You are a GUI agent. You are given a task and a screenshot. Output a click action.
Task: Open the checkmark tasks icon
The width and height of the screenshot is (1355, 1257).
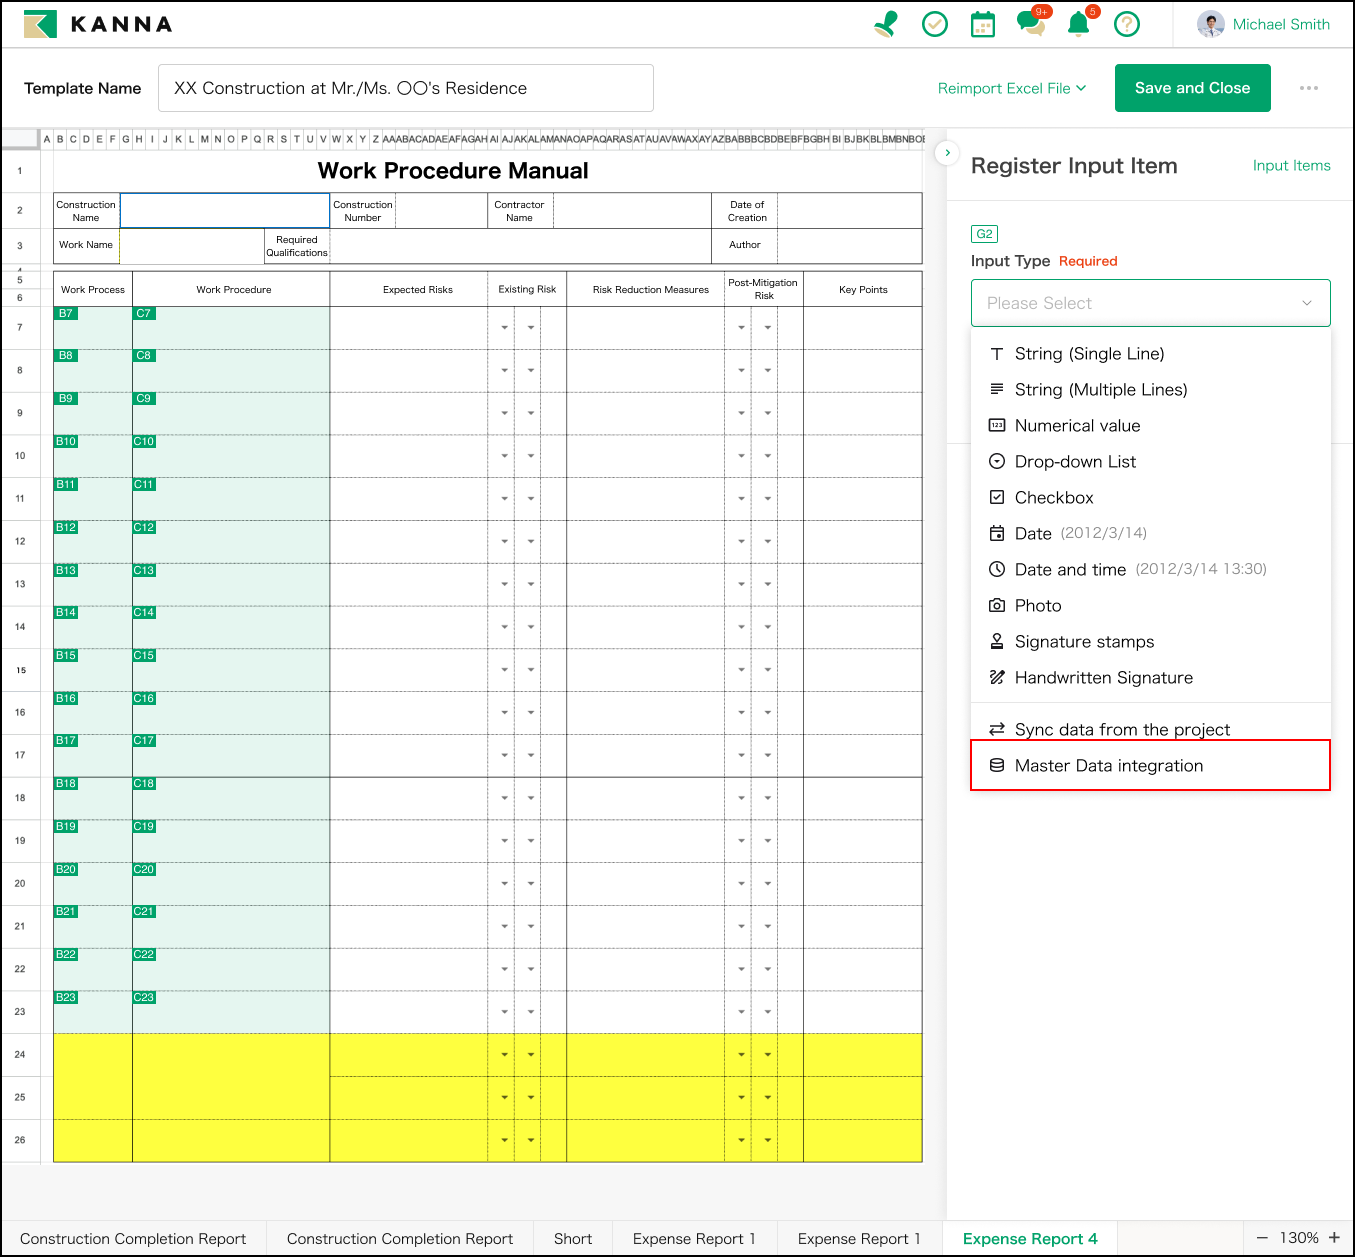point(935,24)
